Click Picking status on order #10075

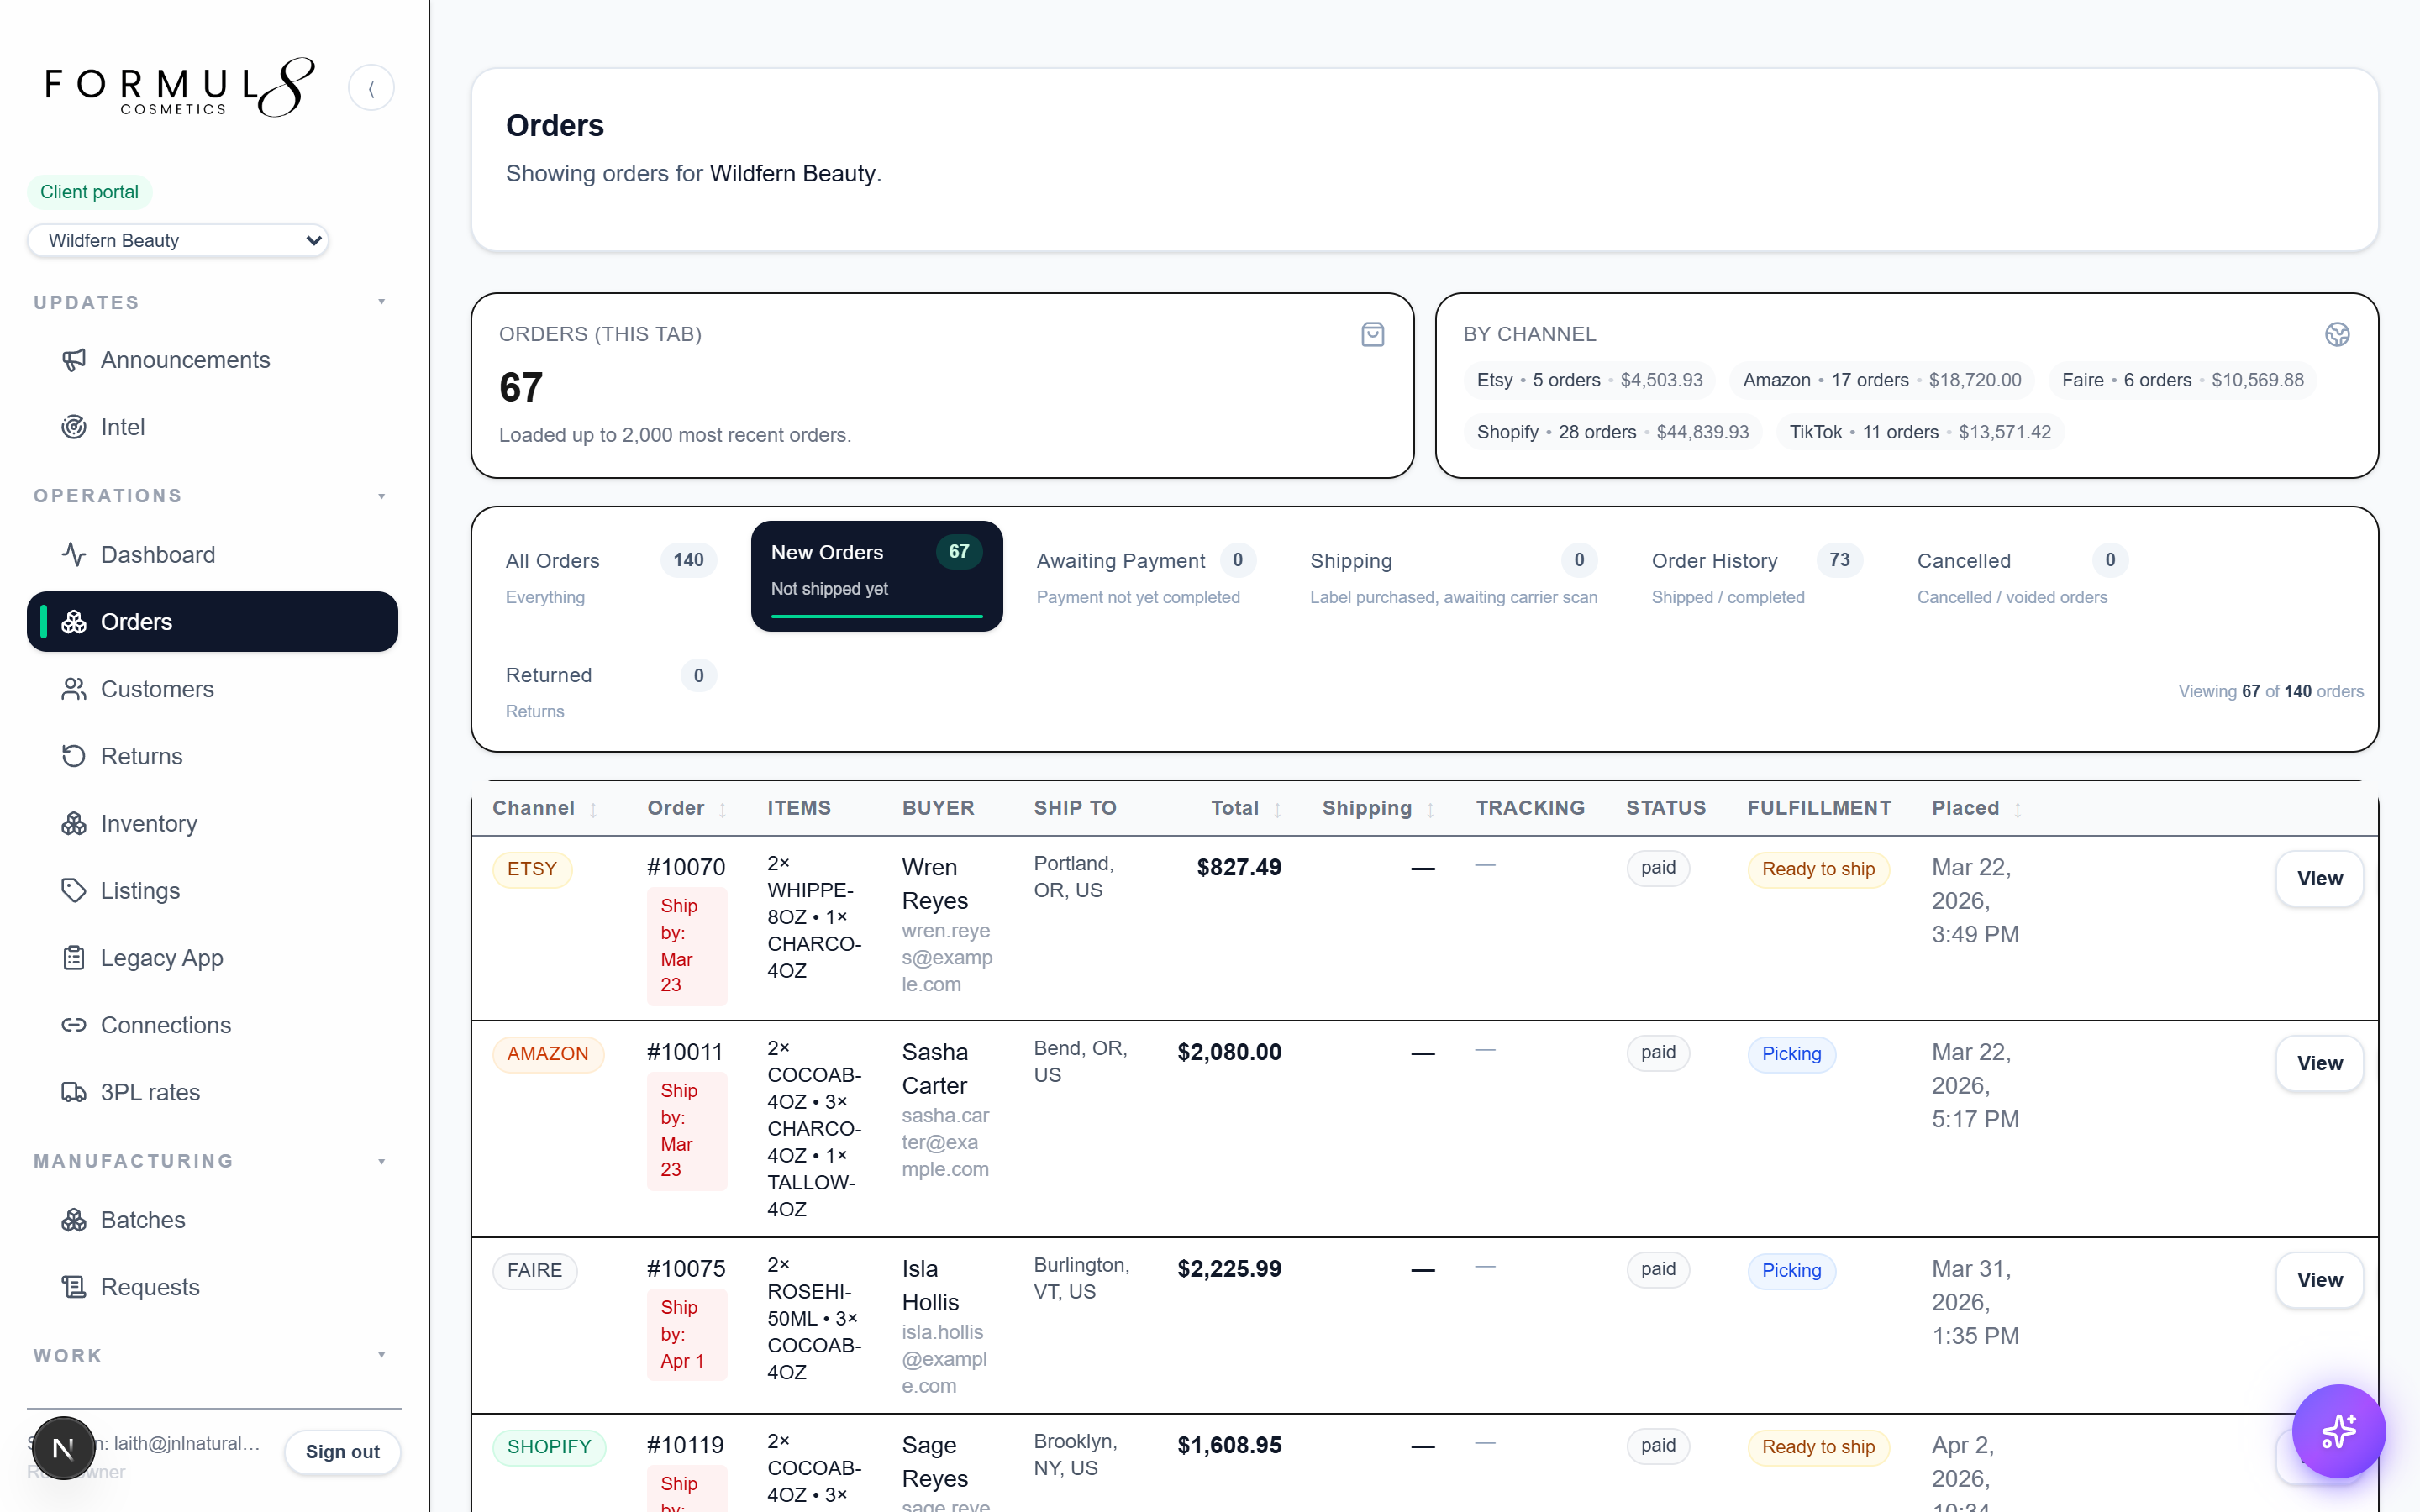click(1791, 1271)
